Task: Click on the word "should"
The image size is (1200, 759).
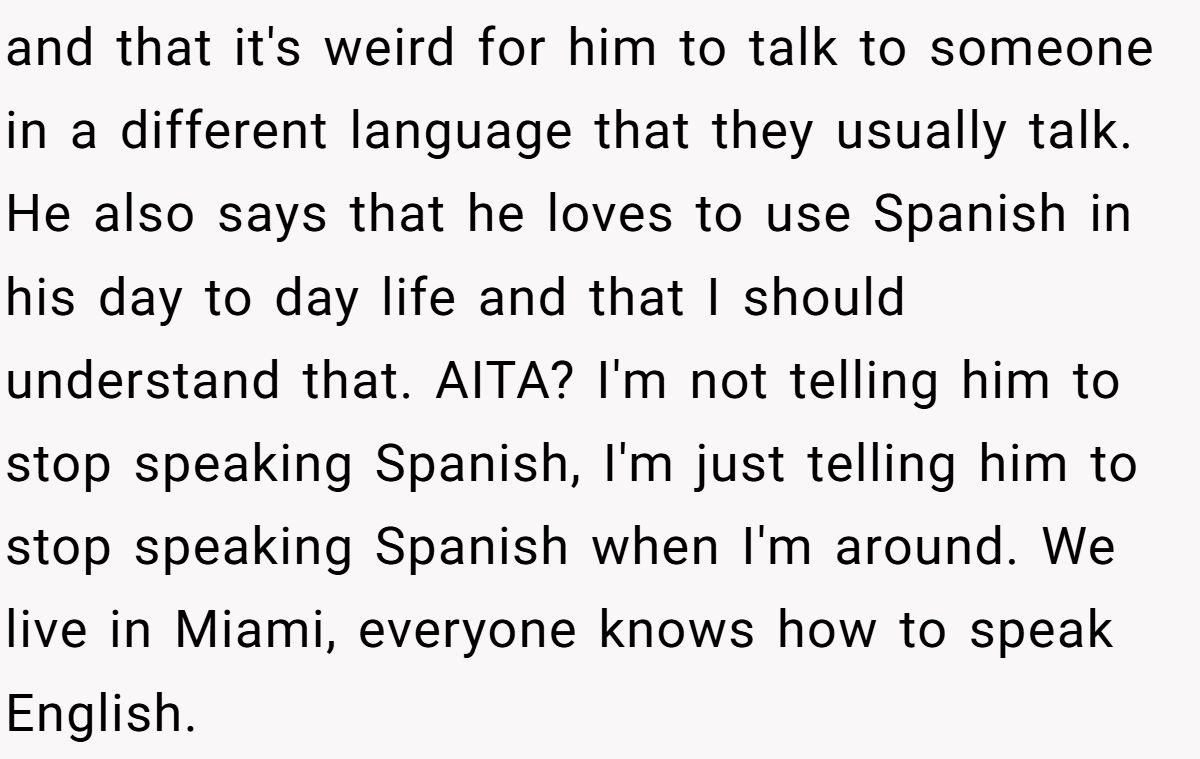Action: pos(823,298)
